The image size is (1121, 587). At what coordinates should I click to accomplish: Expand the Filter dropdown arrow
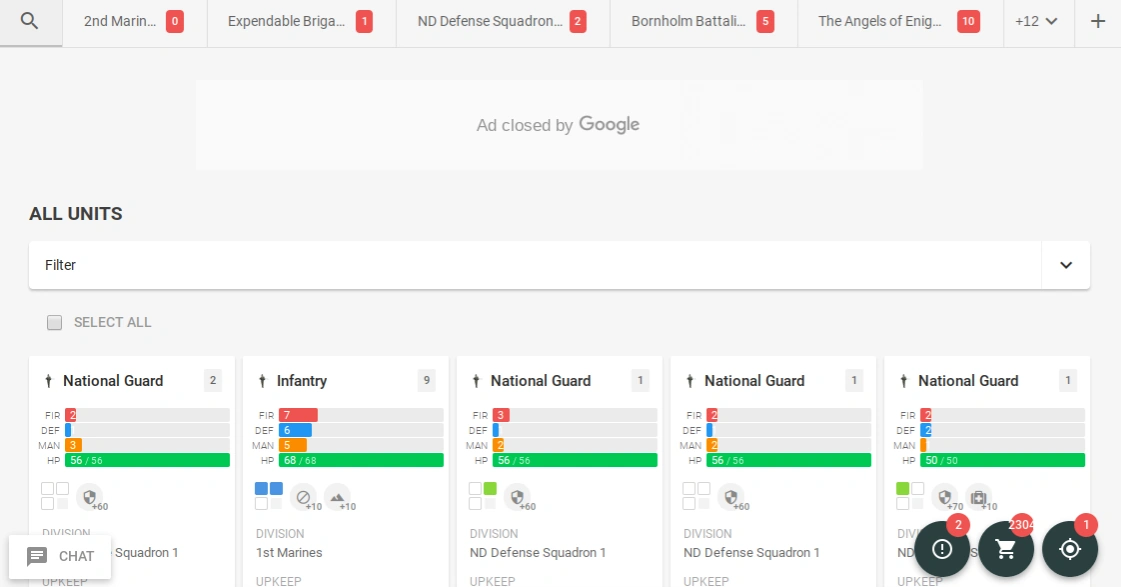[1066, 265]
